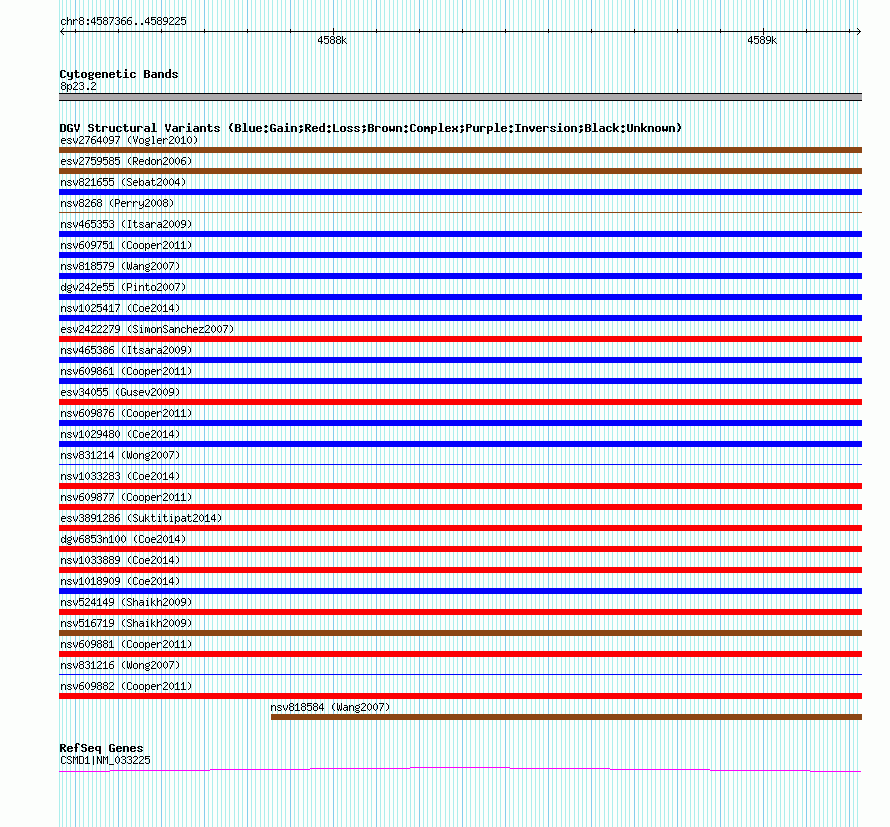Select the brown bar under nsv818584 (Wang2007)
Image resolution: width=890 pixels, height=827 pixels.
tap(566, 717)
